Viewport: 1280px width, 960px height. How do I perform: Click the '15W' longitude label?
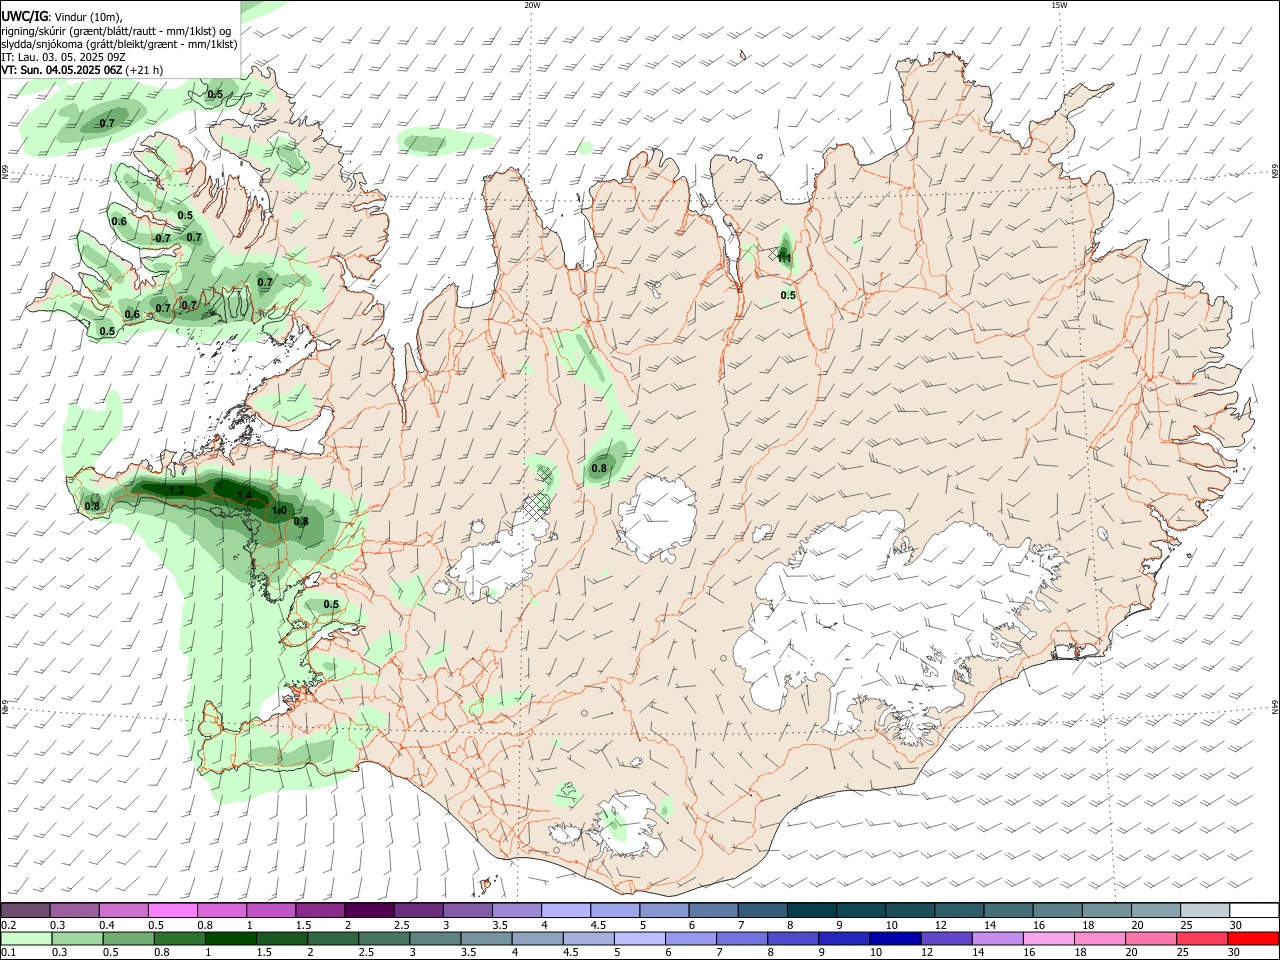(1059, 5)
